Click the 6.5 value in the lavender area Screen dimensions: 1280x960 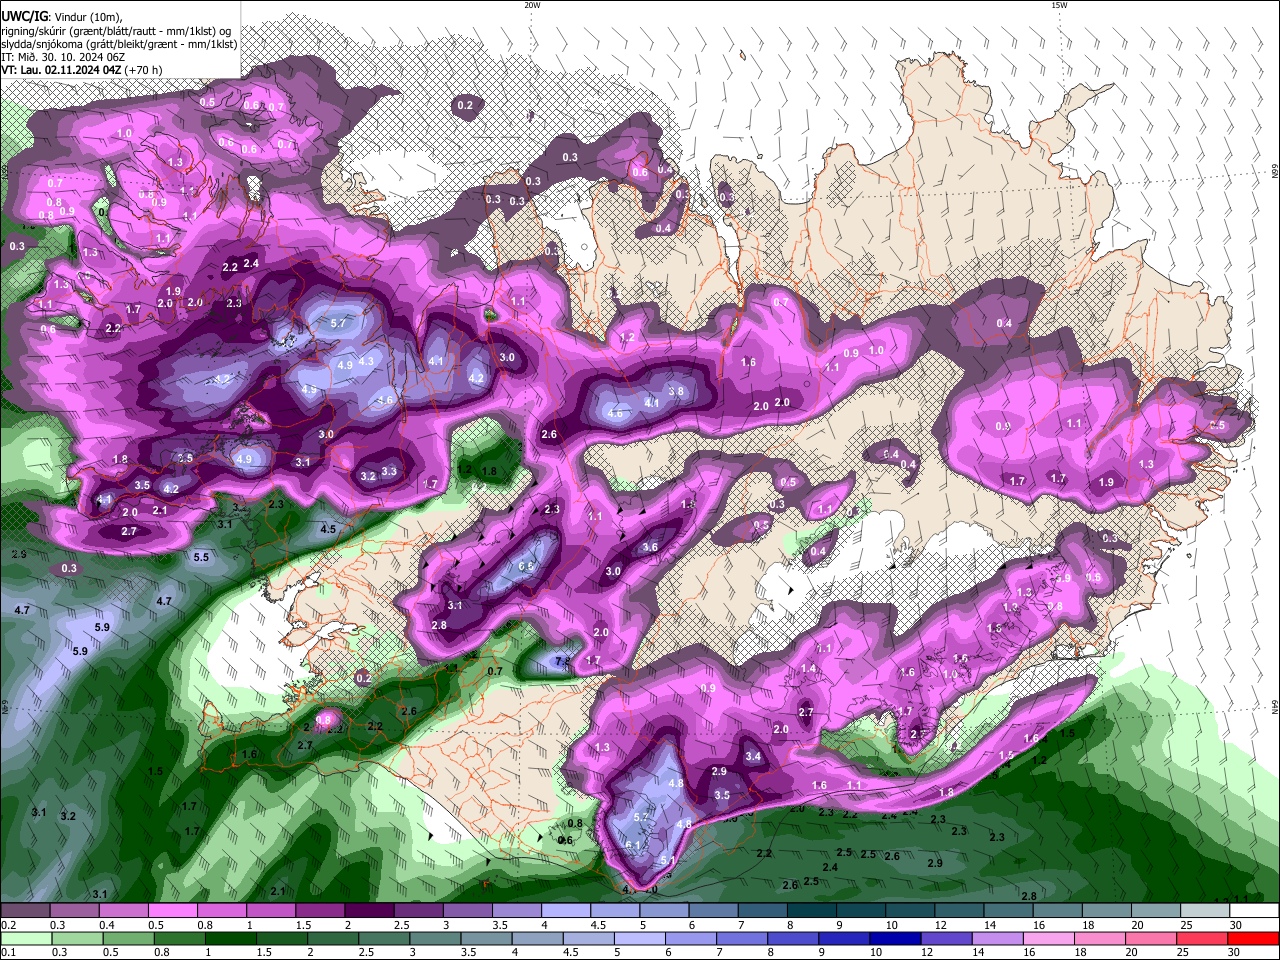[526, 567]
